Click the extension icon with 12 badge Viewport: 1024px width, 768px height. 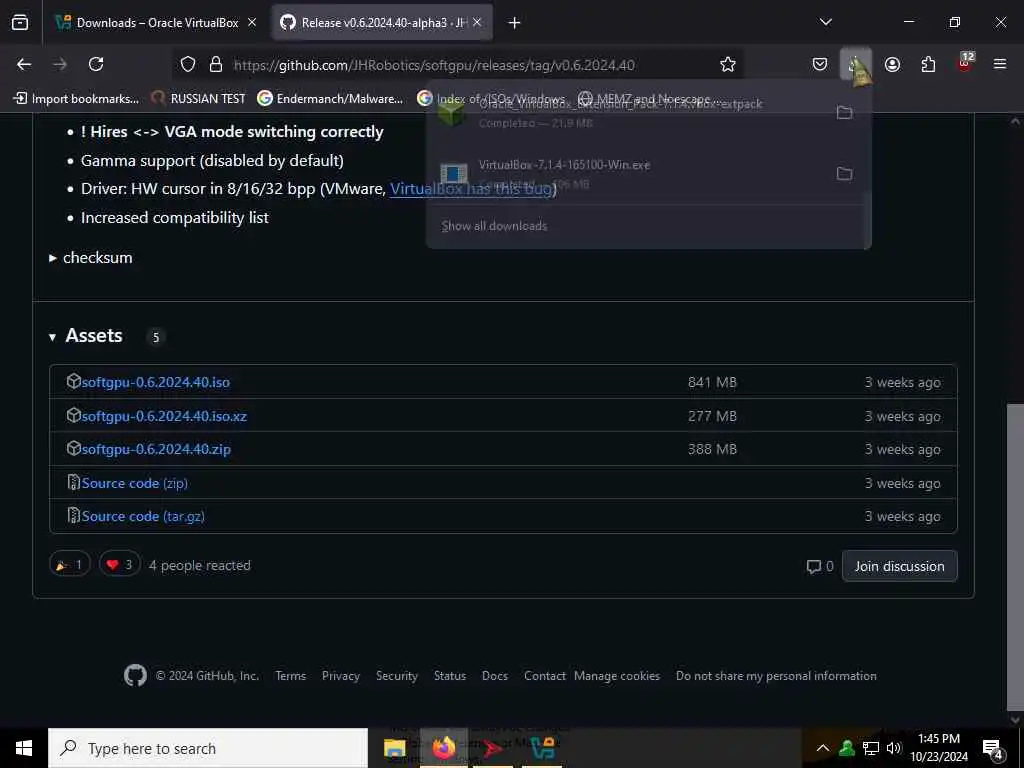coord(965,63)
